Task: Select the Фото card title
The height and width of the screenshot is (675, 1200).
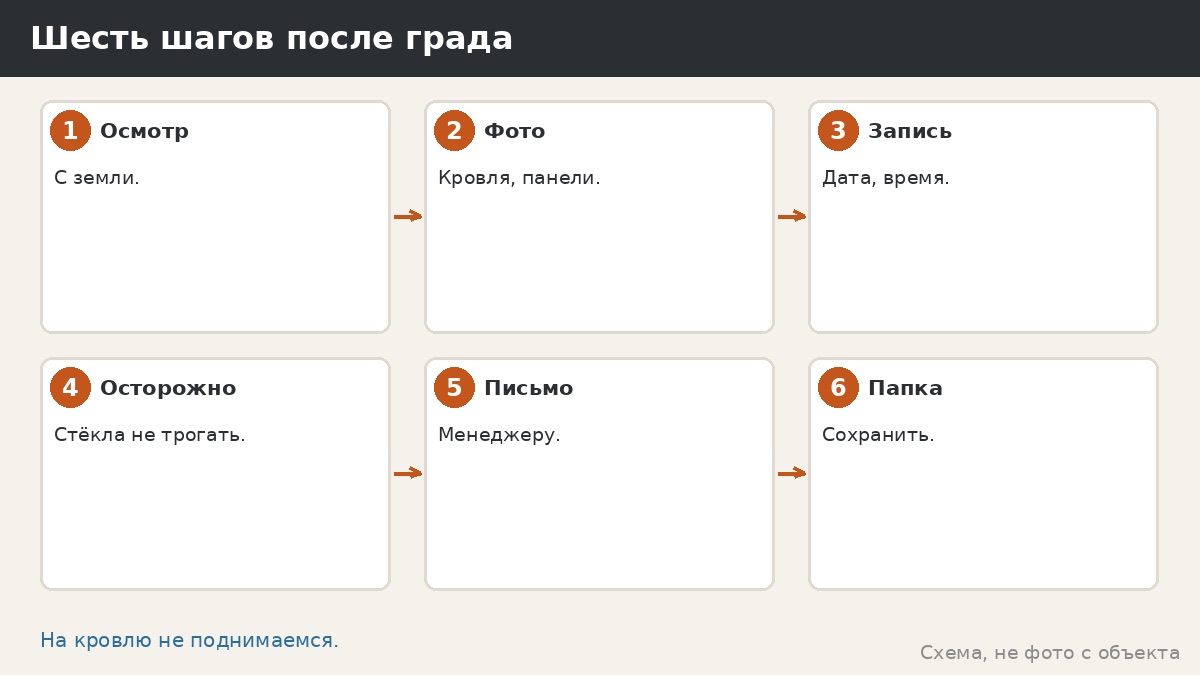Action: tap(514, 131)
